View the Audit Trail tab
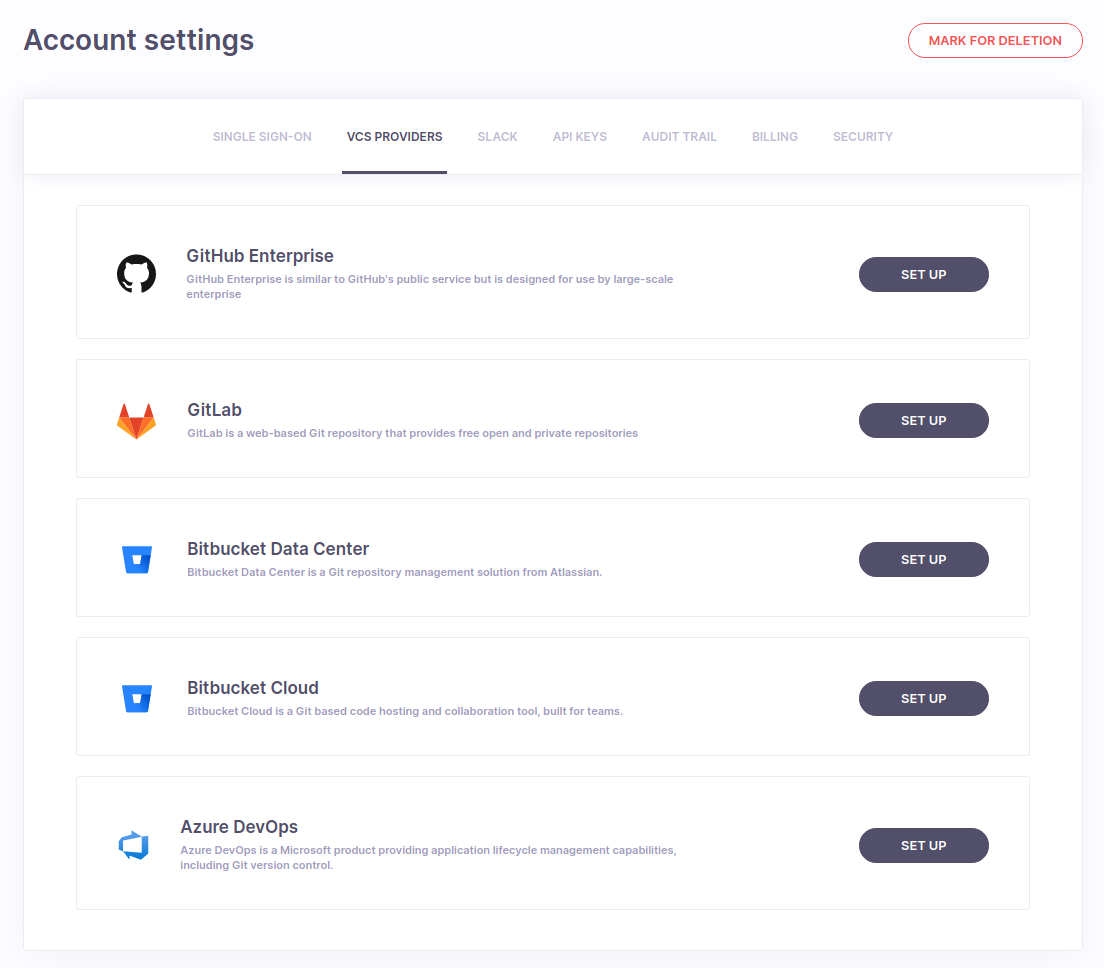The image size is (1104, 968). [679, 137]
